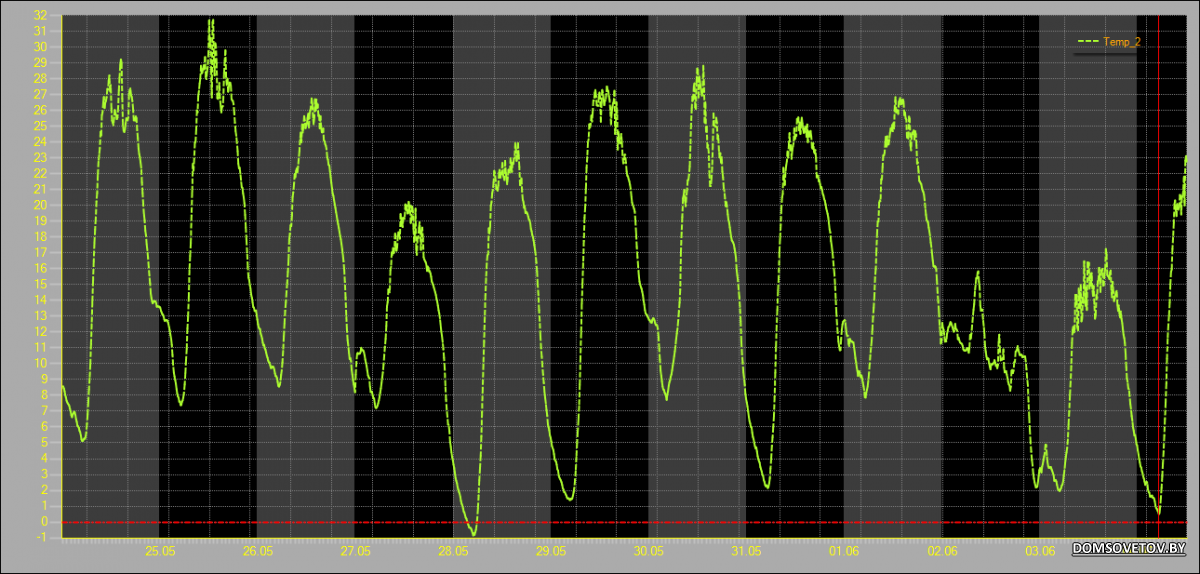
Task: Click the 01.06 date label on x-axis
Action: tap(844, 550)
